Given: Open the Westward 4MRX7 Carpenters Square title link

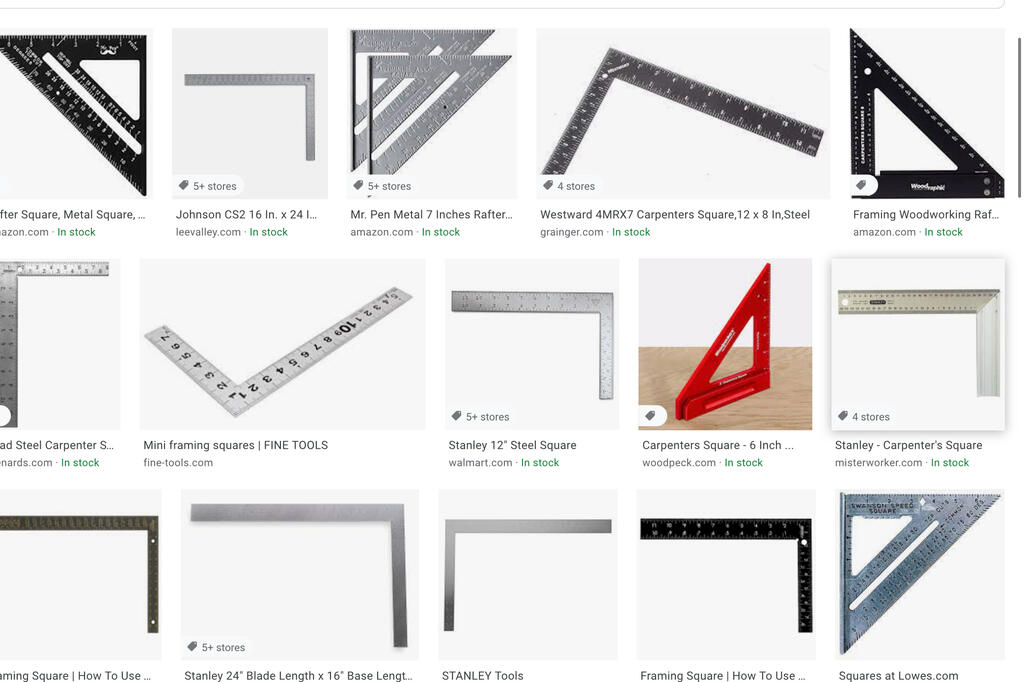Looking at the screenshot, I should coord(675,214).
